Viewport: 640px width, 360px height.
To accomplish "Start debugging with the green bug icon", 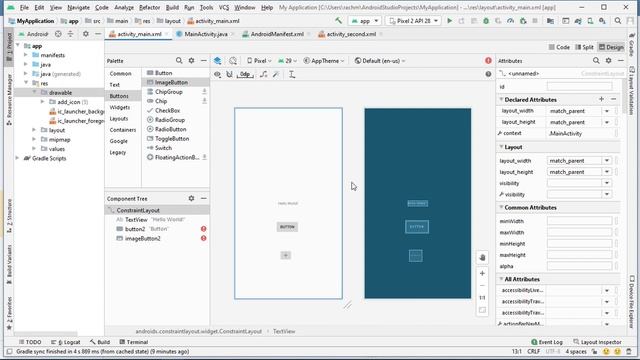I will (486, 21).
